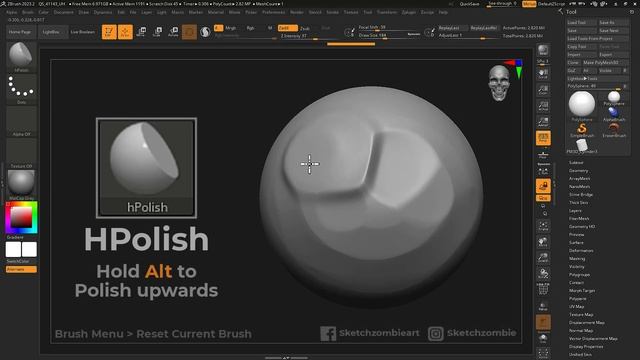
Task: Select the Move transform tool
Action: (141, 32)
